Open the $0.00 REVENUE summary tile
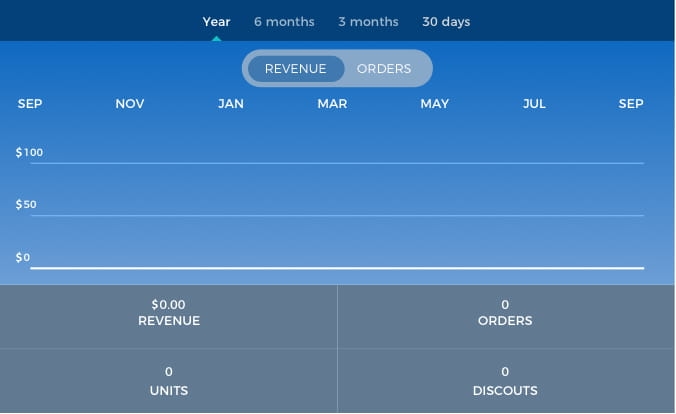Viewport: 676px width, 414px height. [x=169, y=312]
